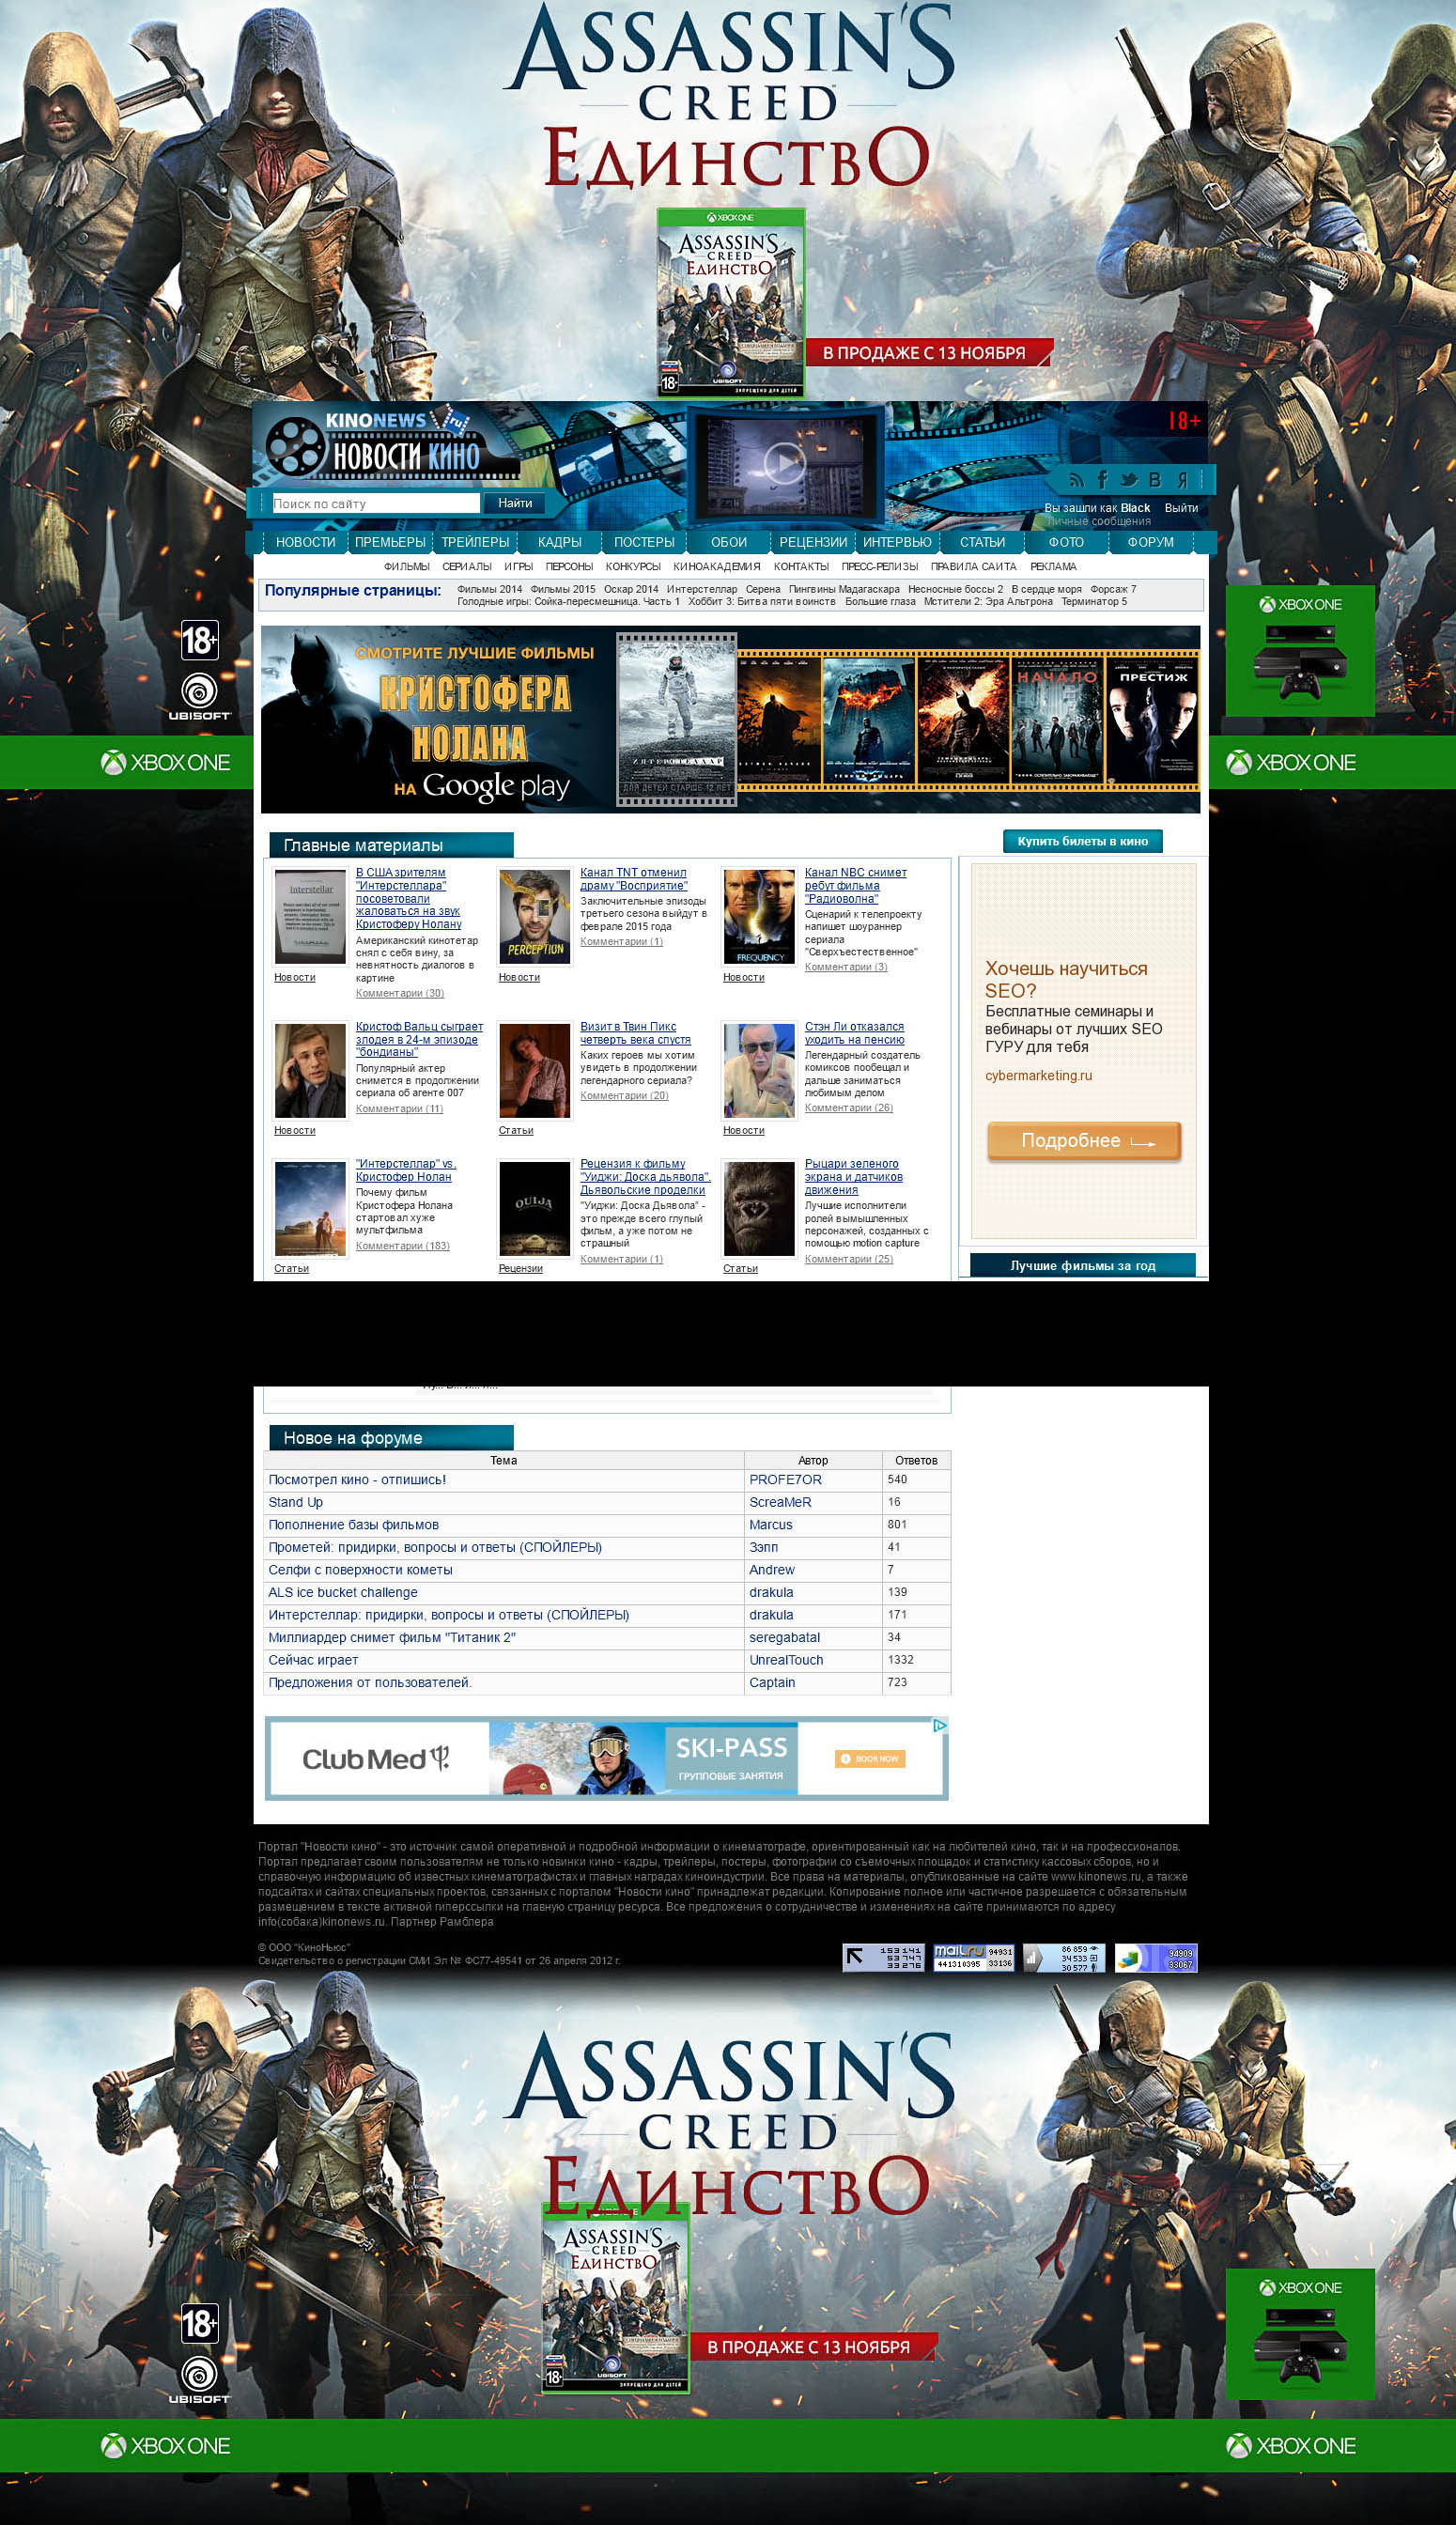
Task: Focus the Поиск по сайту search field
Action: tap(376, 503)
